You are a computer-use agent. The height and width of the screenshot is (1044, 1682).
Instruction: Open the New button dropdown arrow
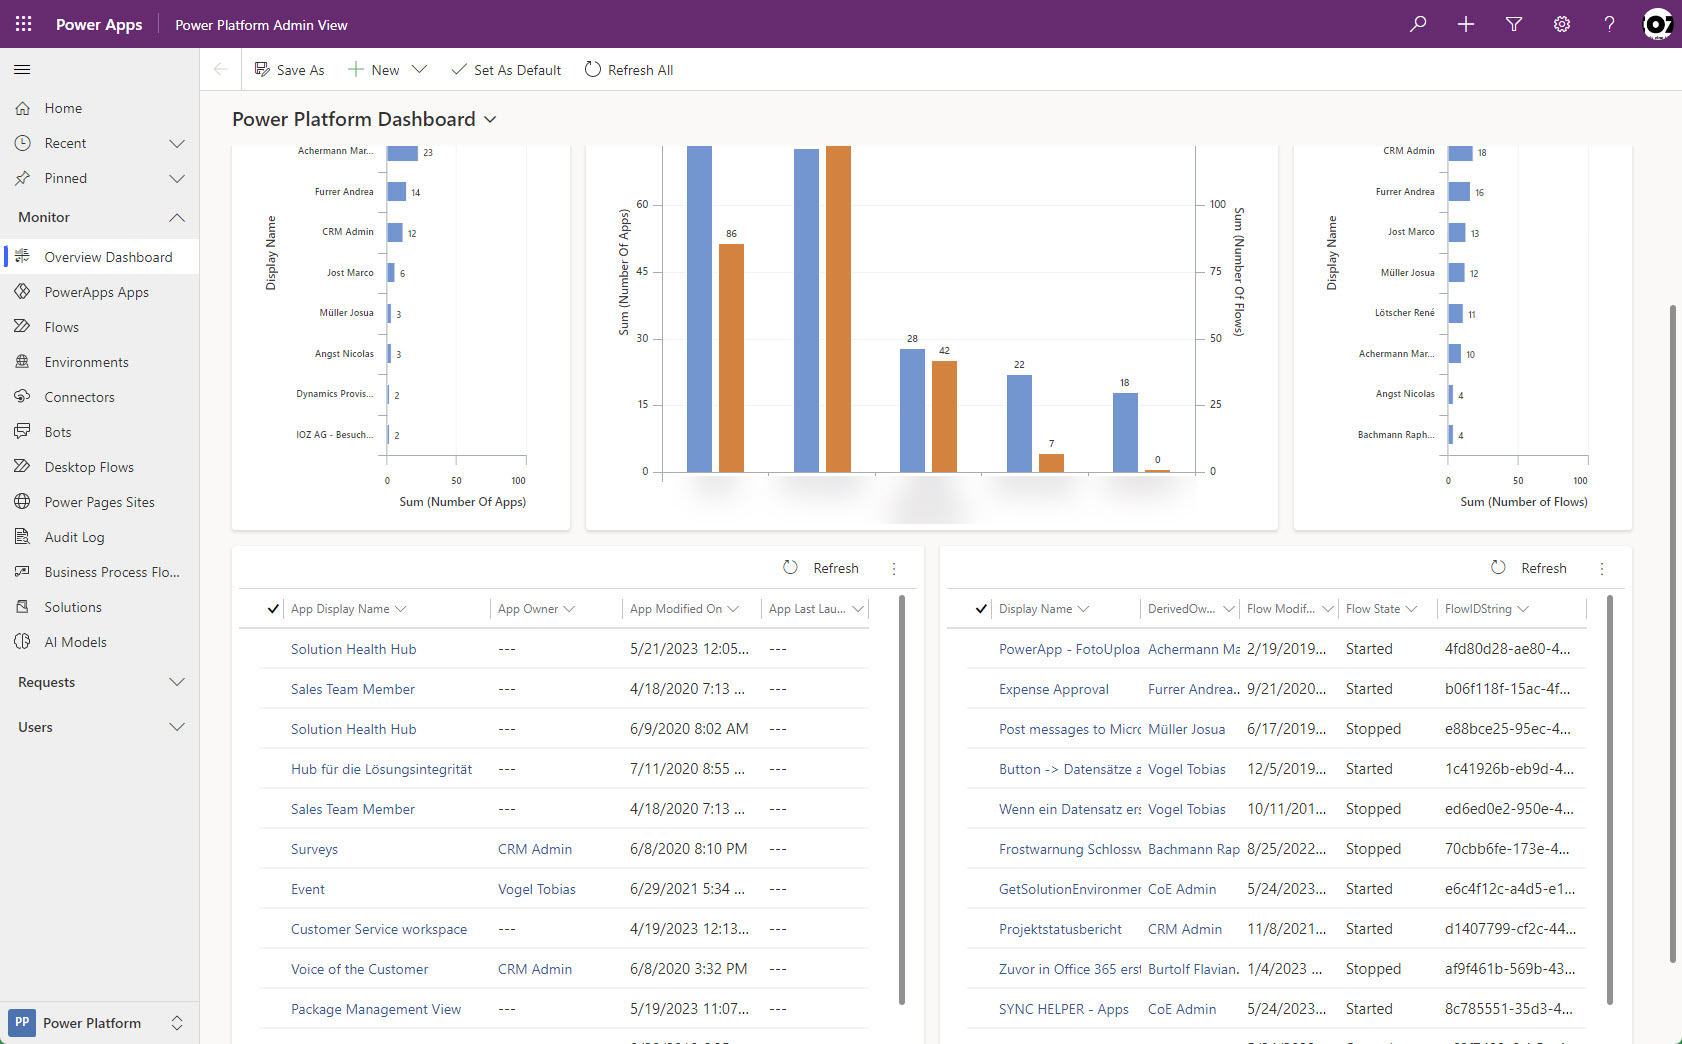tap(420, 69)
